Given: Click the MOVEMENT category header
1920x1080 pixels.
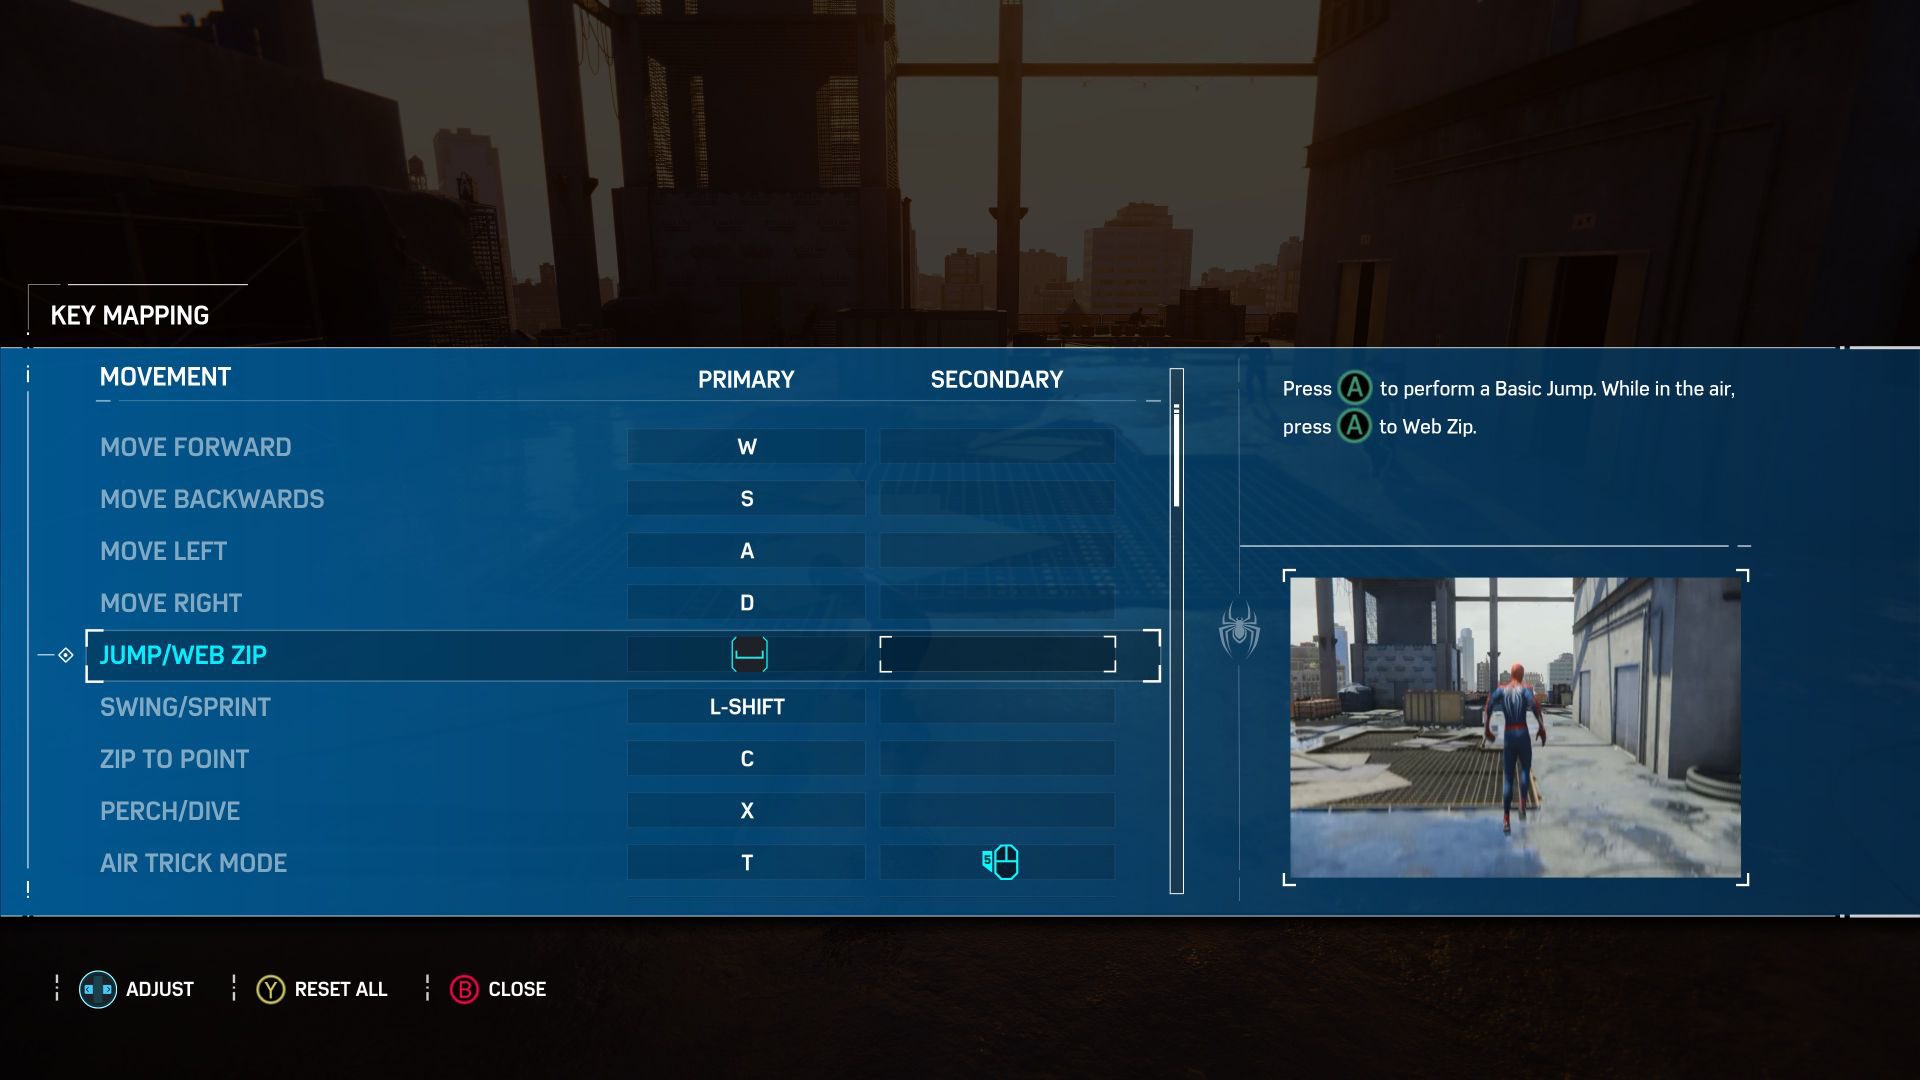Looking at the screenshot, I should (x=165, y=377).
